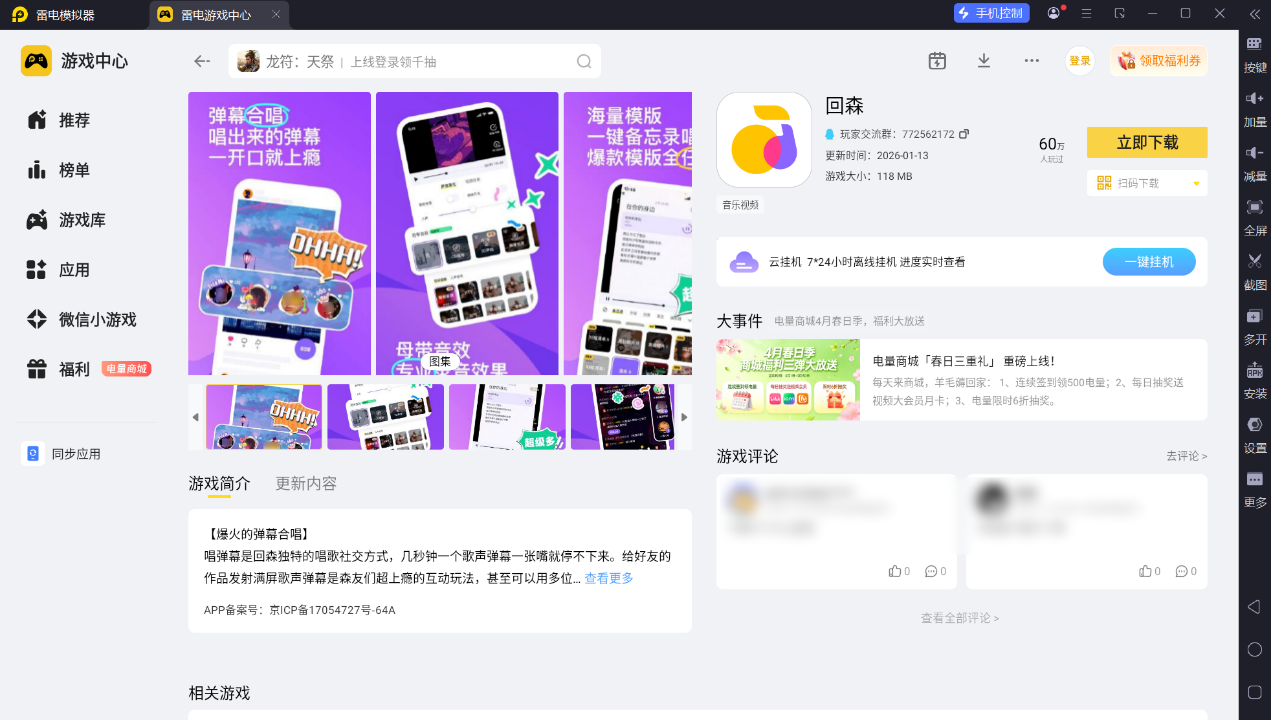
Task: Select third 超级多 screenshot thumbnail
Action: click(x=507, y=417)
